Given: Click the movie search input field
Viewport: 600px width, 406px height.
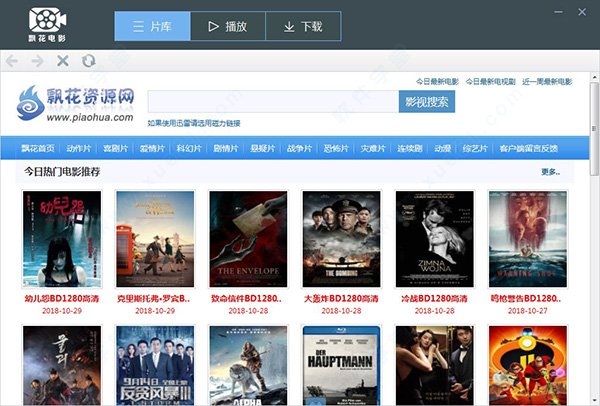Looking at the screenshot, I should (x=273, y=101).
